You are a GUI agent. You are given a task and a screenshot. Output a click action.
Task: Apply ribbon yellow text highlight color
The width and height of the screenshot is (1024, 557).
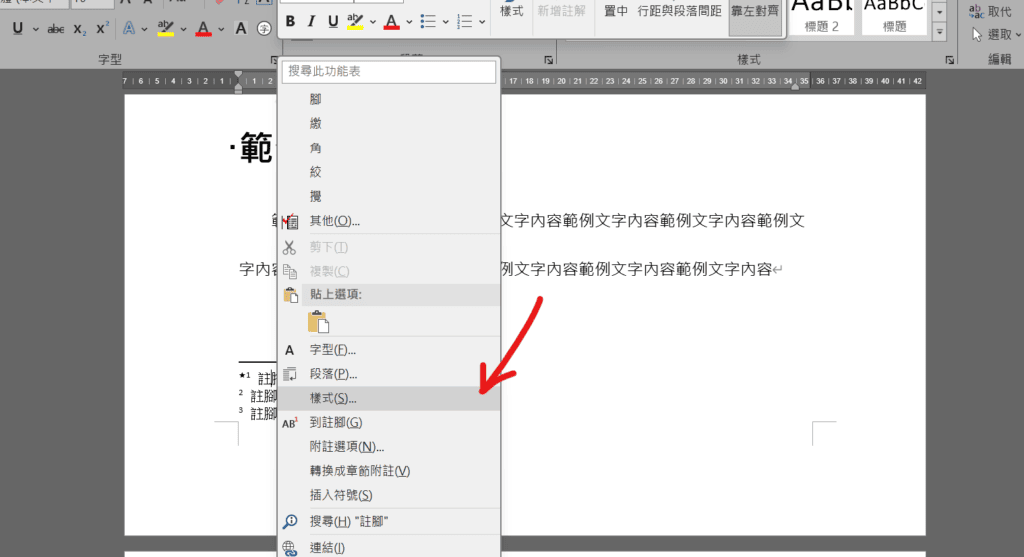point(166,28)
